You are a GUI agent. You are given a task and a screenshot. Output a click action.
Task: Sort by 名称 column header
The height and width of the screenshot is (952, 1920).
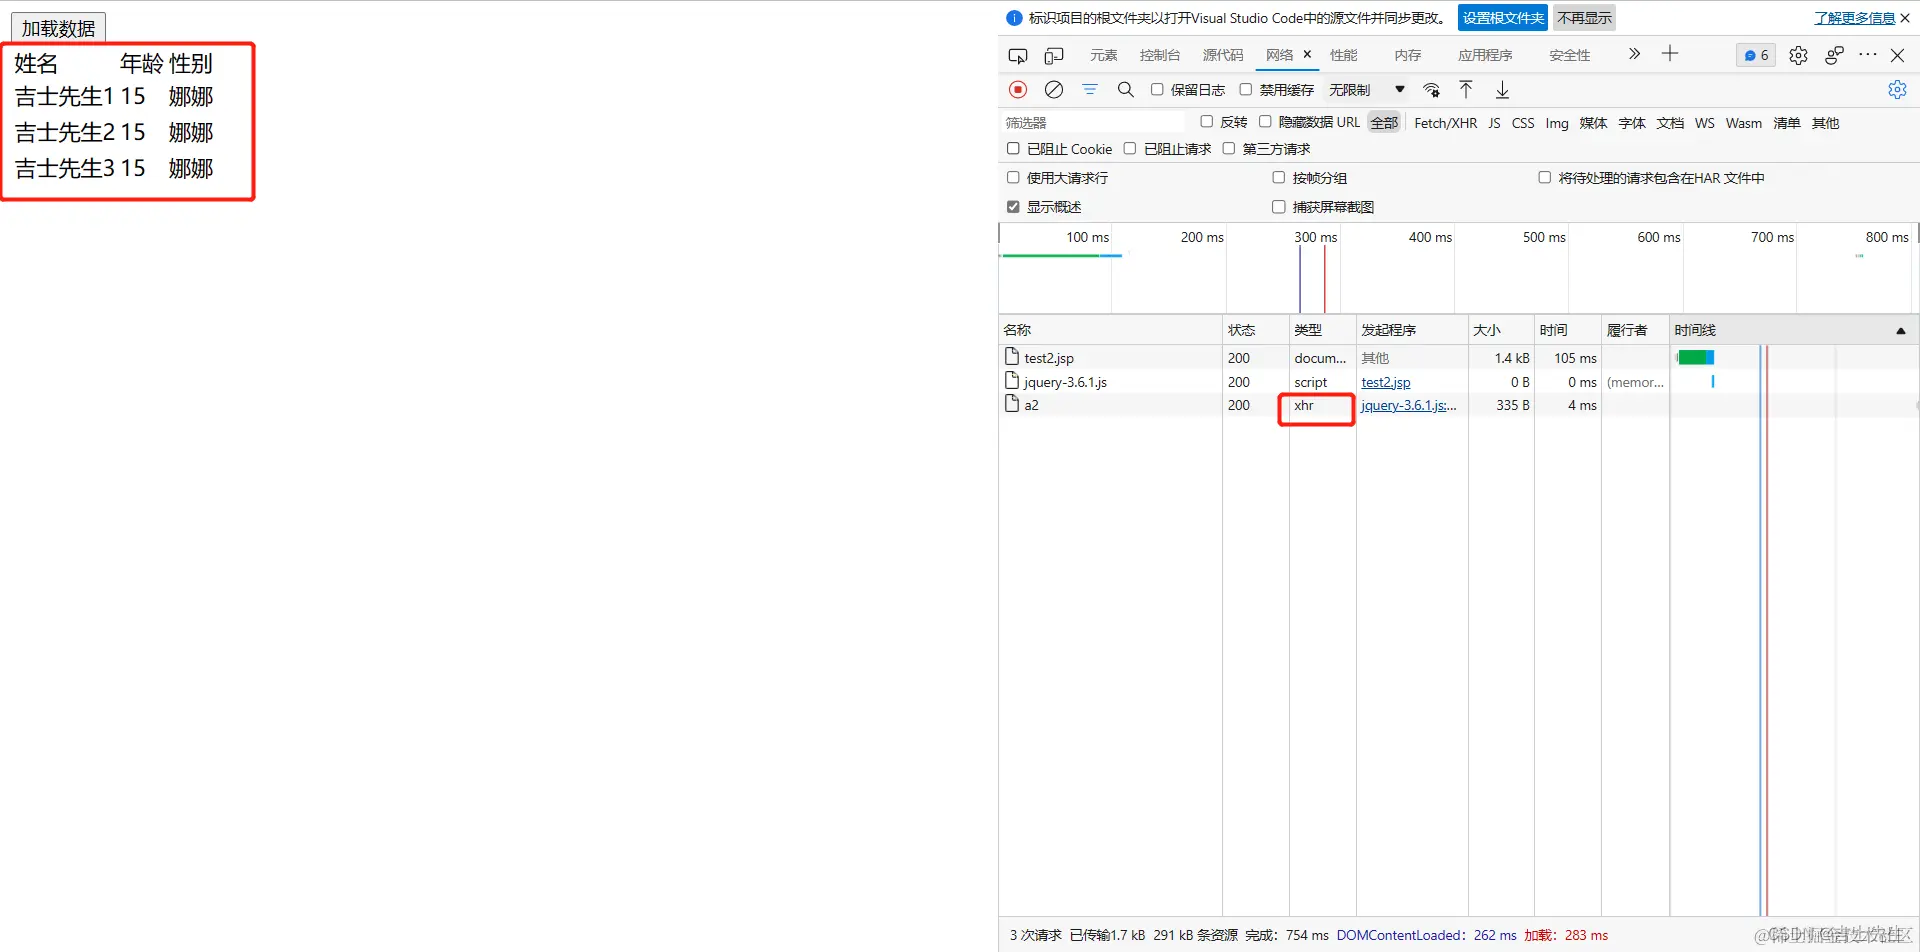click(1110, 330)
